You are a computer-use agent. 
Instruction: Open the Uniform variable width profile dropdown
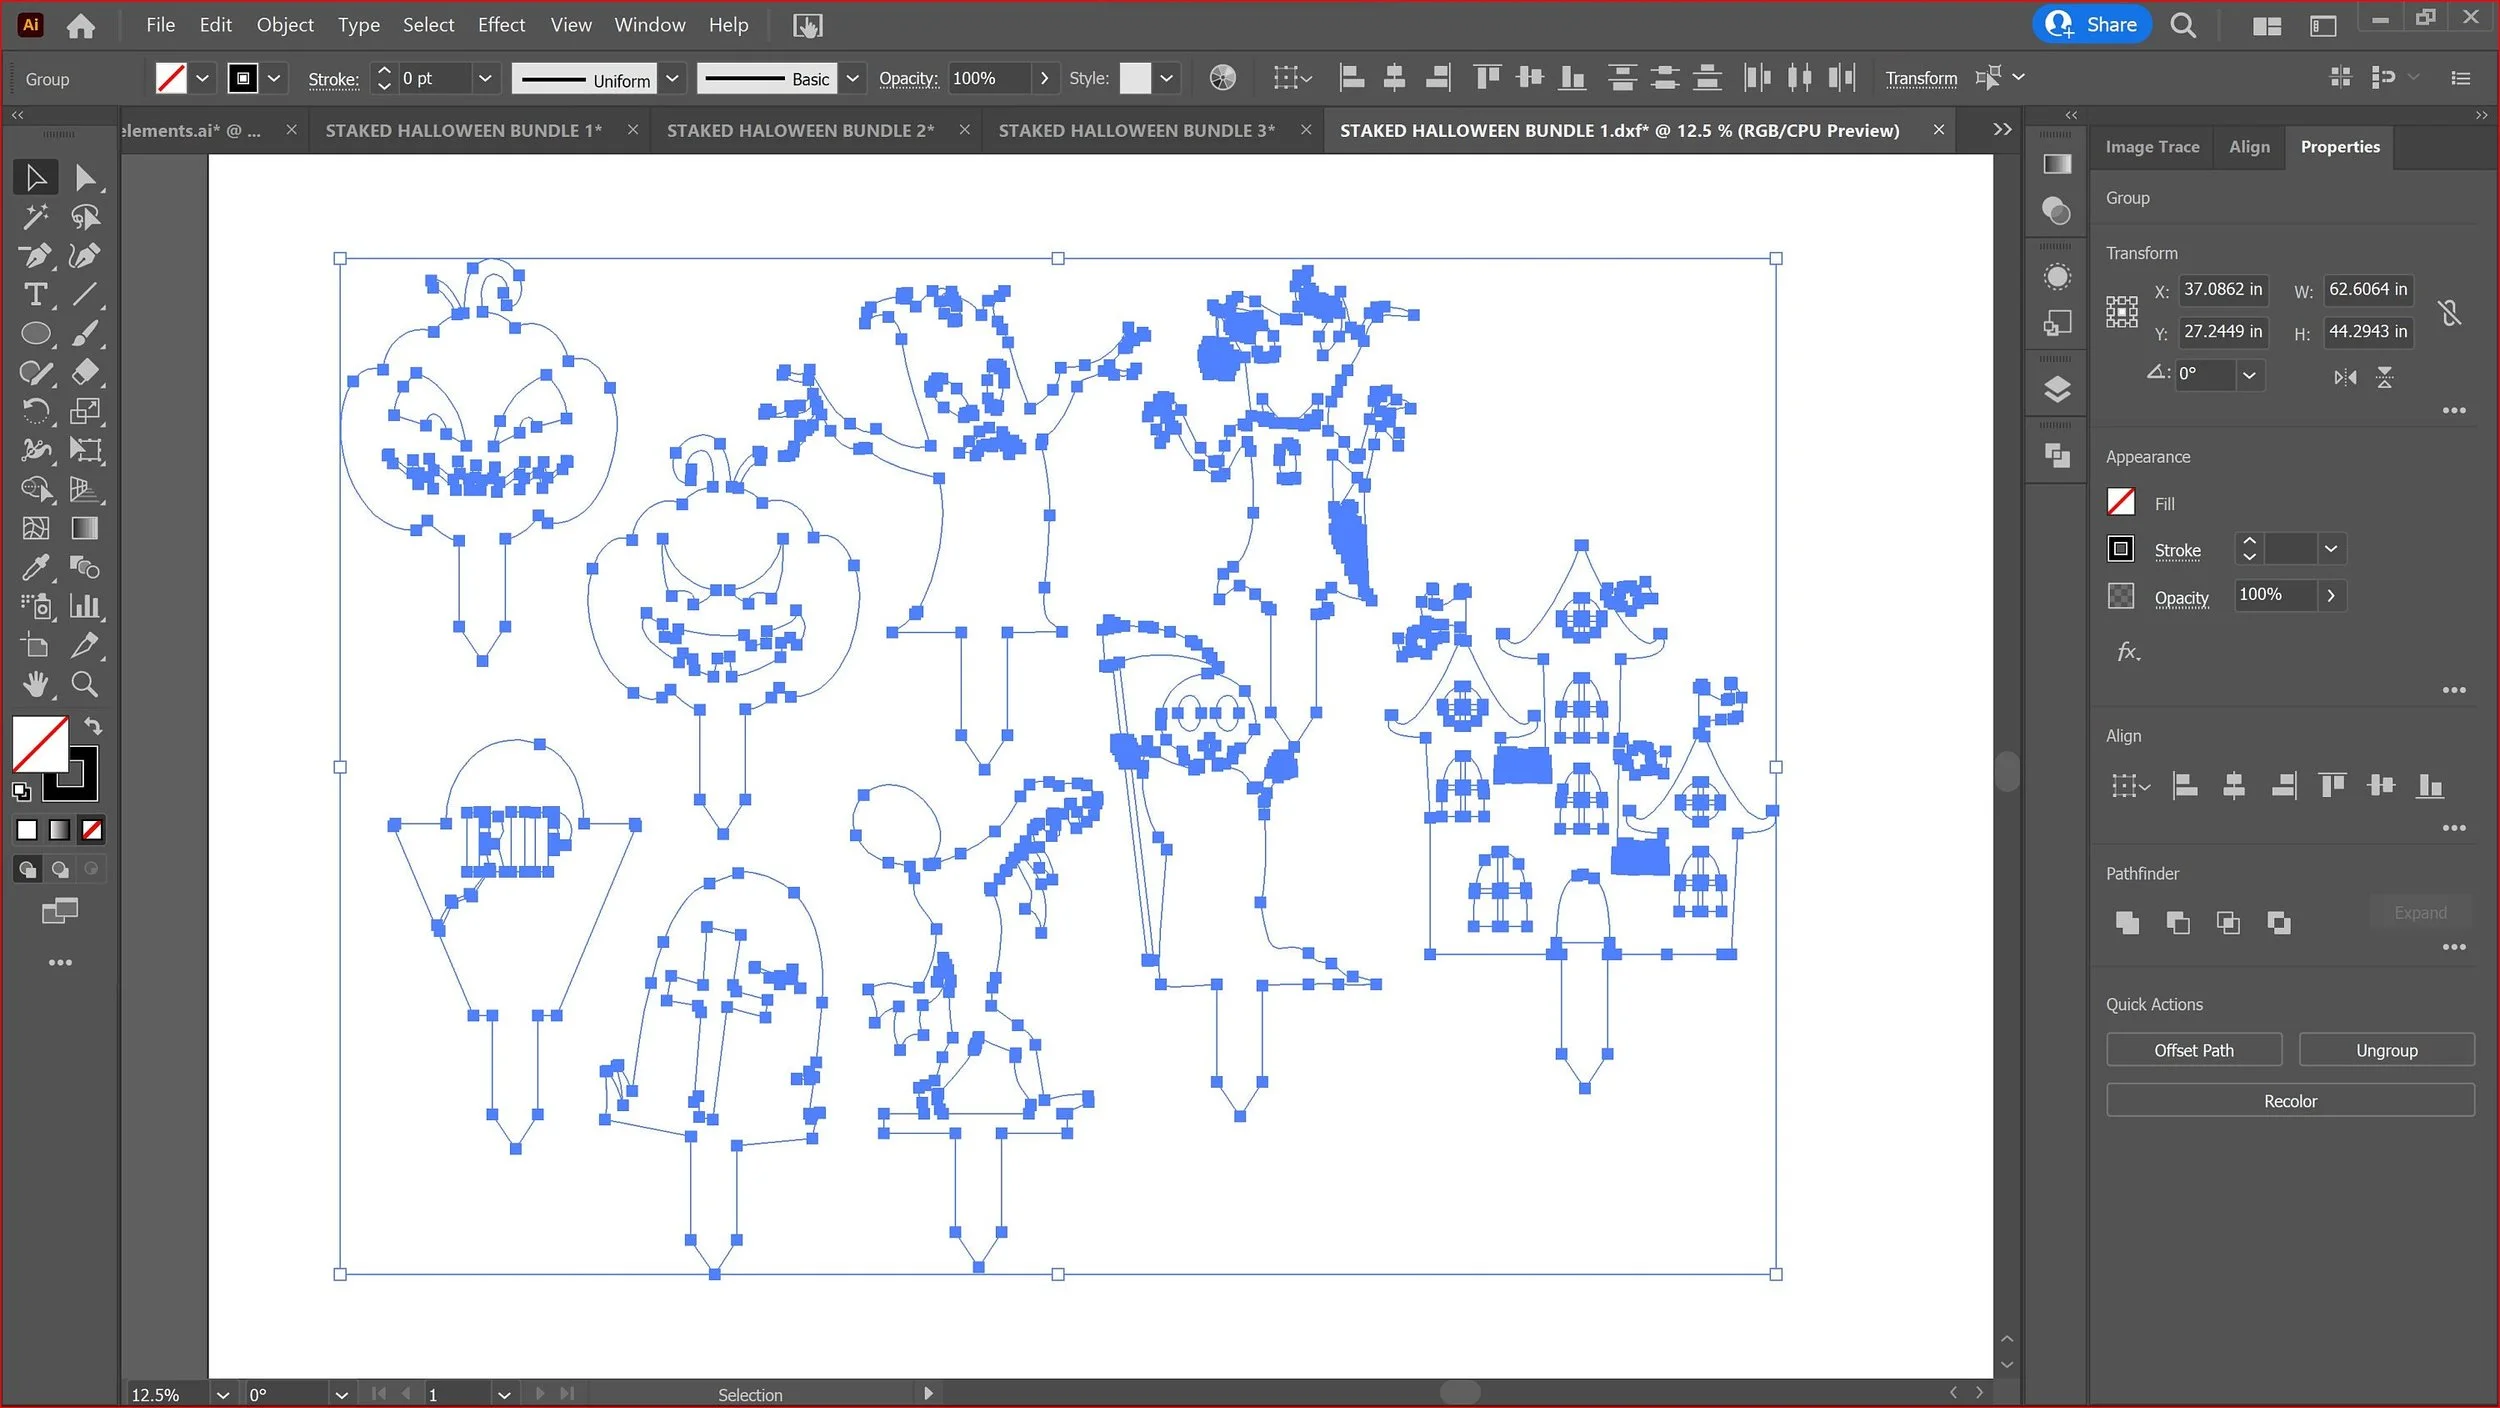[673, 78]
